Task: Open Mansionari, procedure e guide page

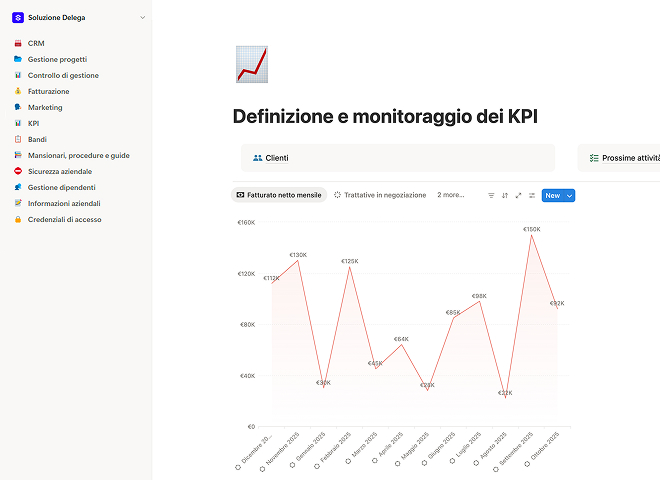Action: [79, 155]
